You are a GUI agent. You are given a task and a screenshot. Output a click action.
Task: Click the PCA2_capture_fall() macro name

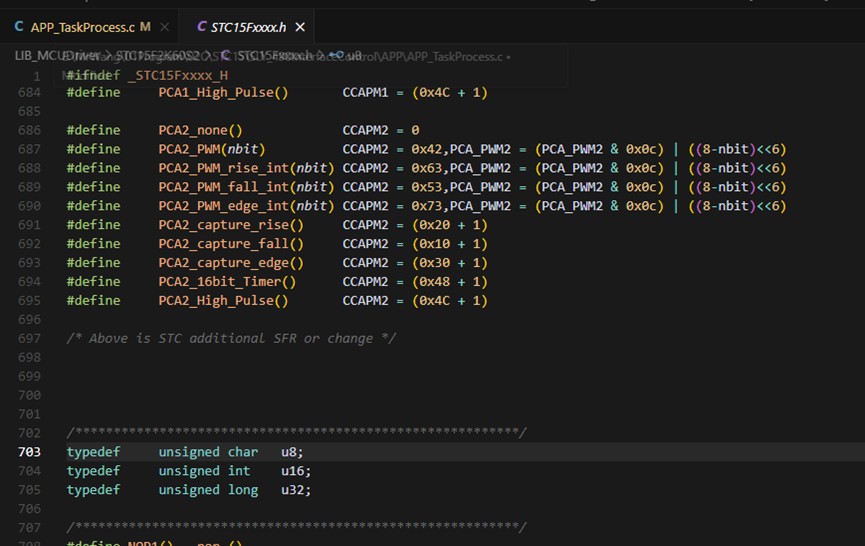(x=231, y=244)
